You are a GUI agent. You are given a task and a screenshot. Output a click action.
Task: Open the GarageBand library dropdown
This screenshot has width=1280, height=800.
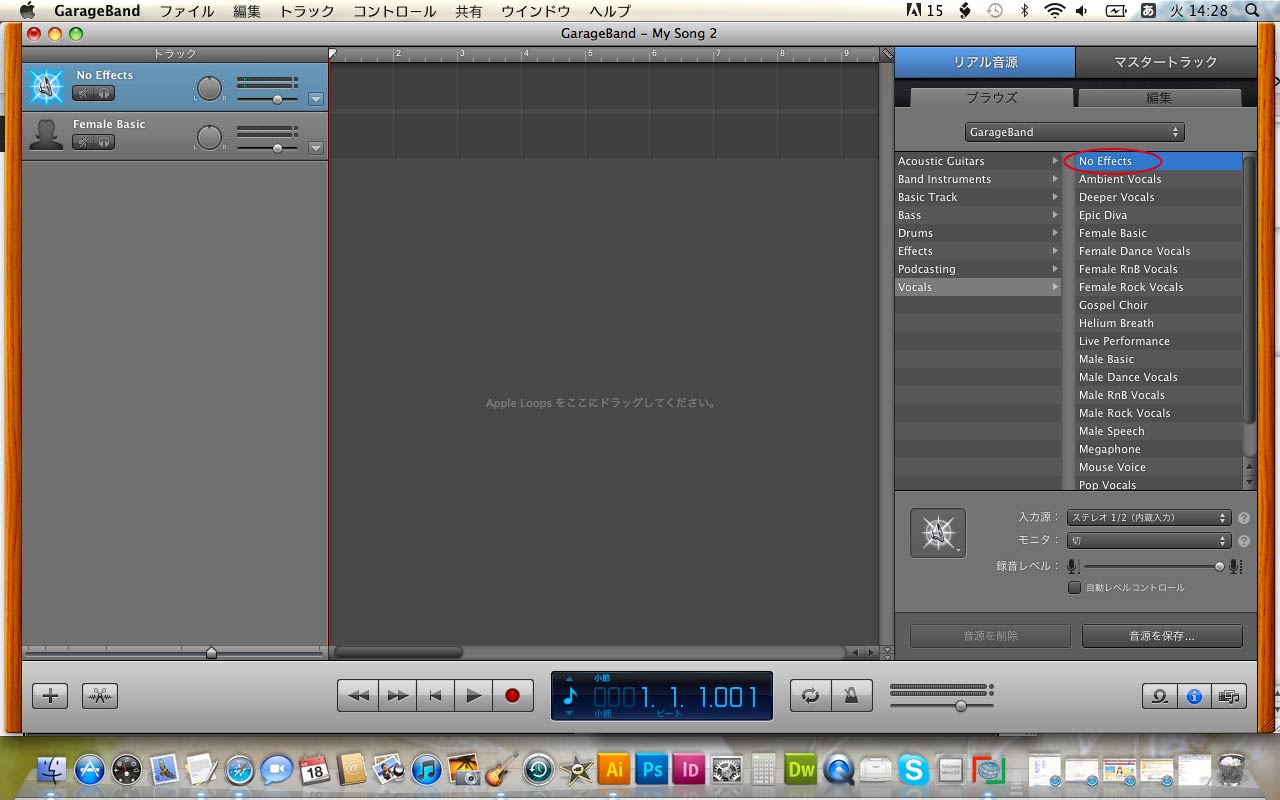1075,132
